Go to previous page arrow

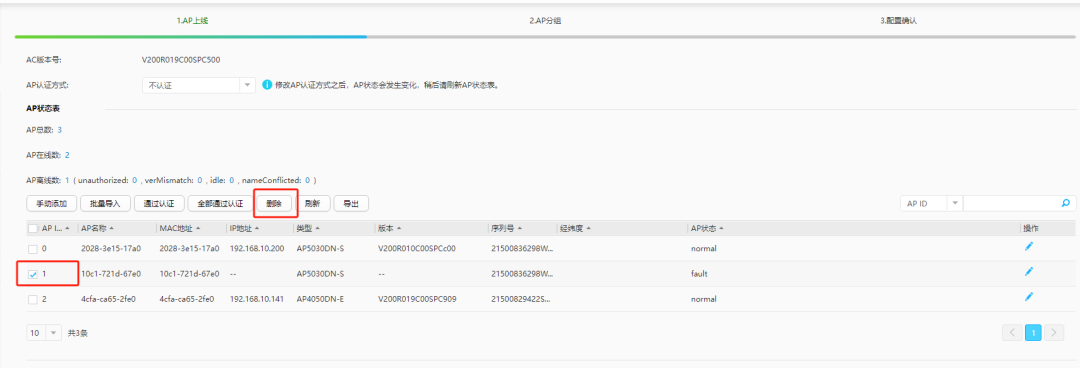click(x=1012, y=333)
